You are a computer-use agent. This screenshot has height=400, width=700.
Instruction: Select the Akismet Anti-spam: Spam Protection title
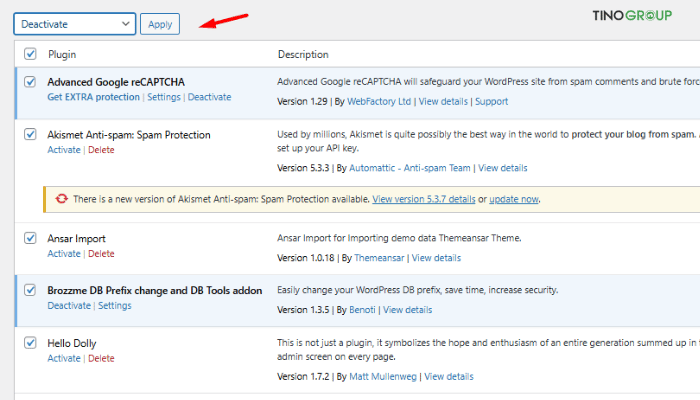coord(129,135)
